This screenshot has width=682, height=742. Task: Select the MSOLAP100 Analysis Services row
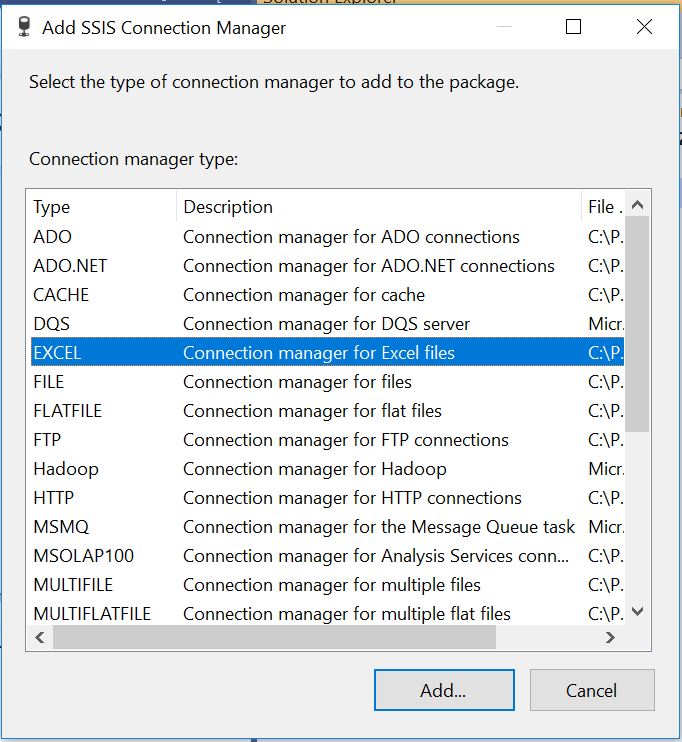point(328,556)
